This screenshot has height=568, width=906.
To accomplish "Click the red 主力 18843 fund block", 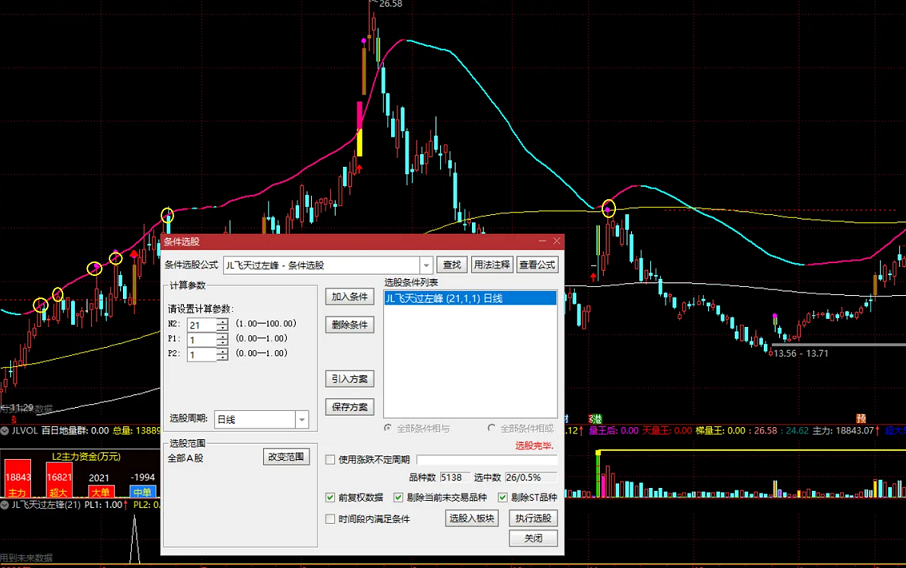I will pyautogui.click(x=17, y=477).
